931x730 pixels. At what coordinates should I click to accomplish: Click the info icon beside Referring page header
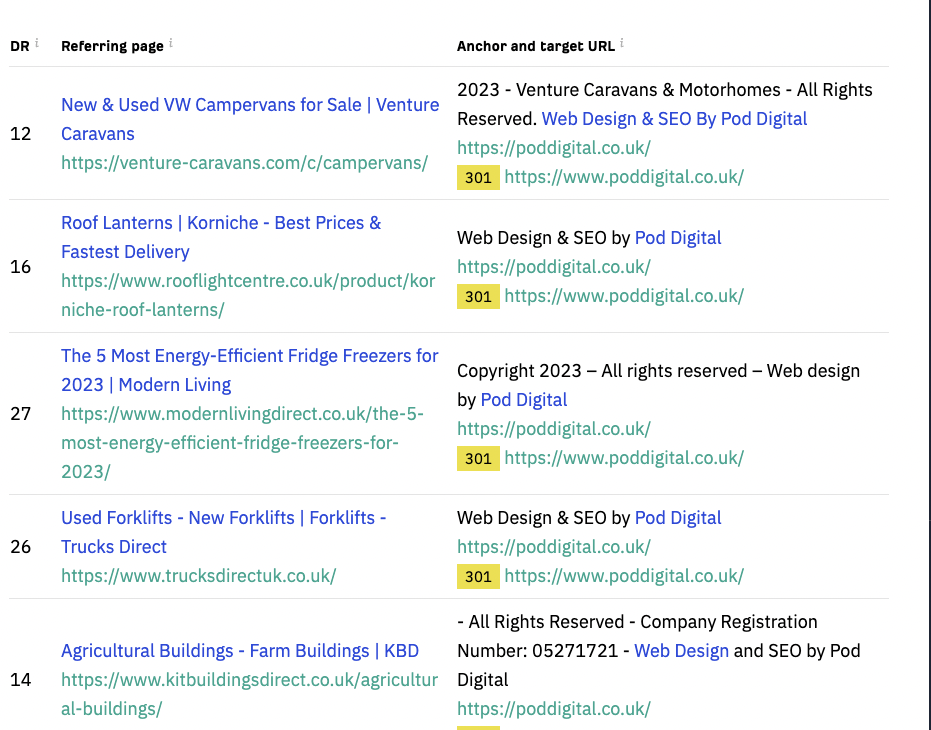(x=170, y=42)
